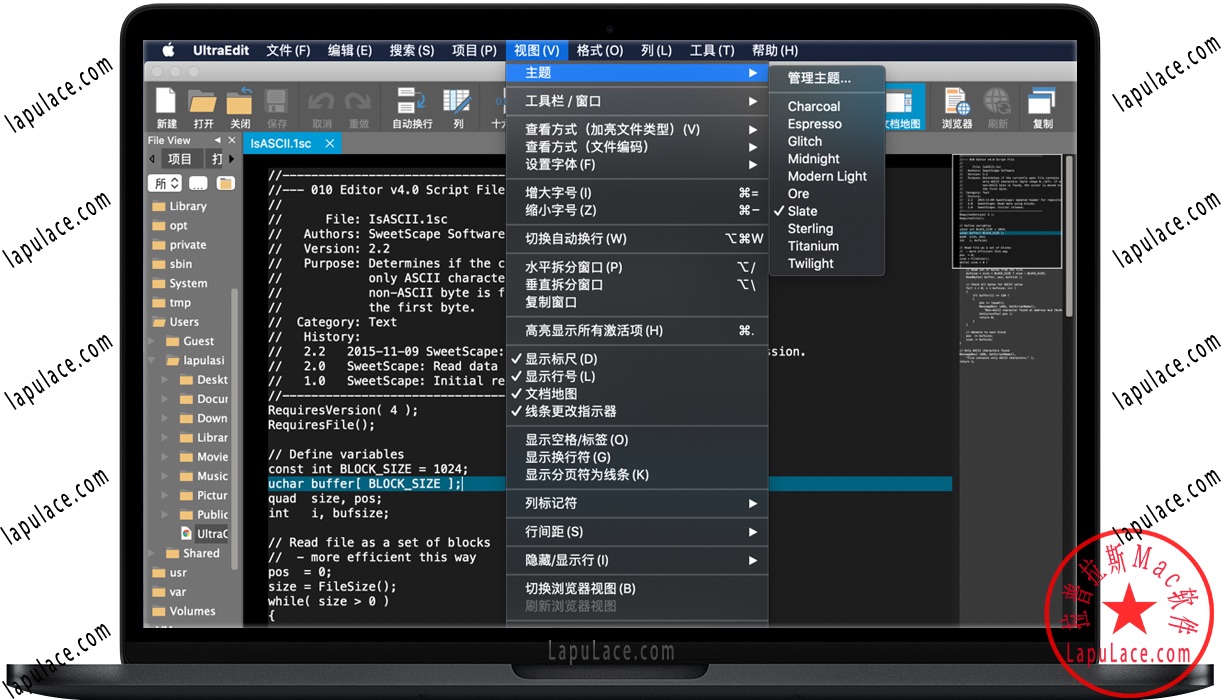Expand the 列标记符 submenu
This screenshot has width=1221, height=700.
(637, 503)
